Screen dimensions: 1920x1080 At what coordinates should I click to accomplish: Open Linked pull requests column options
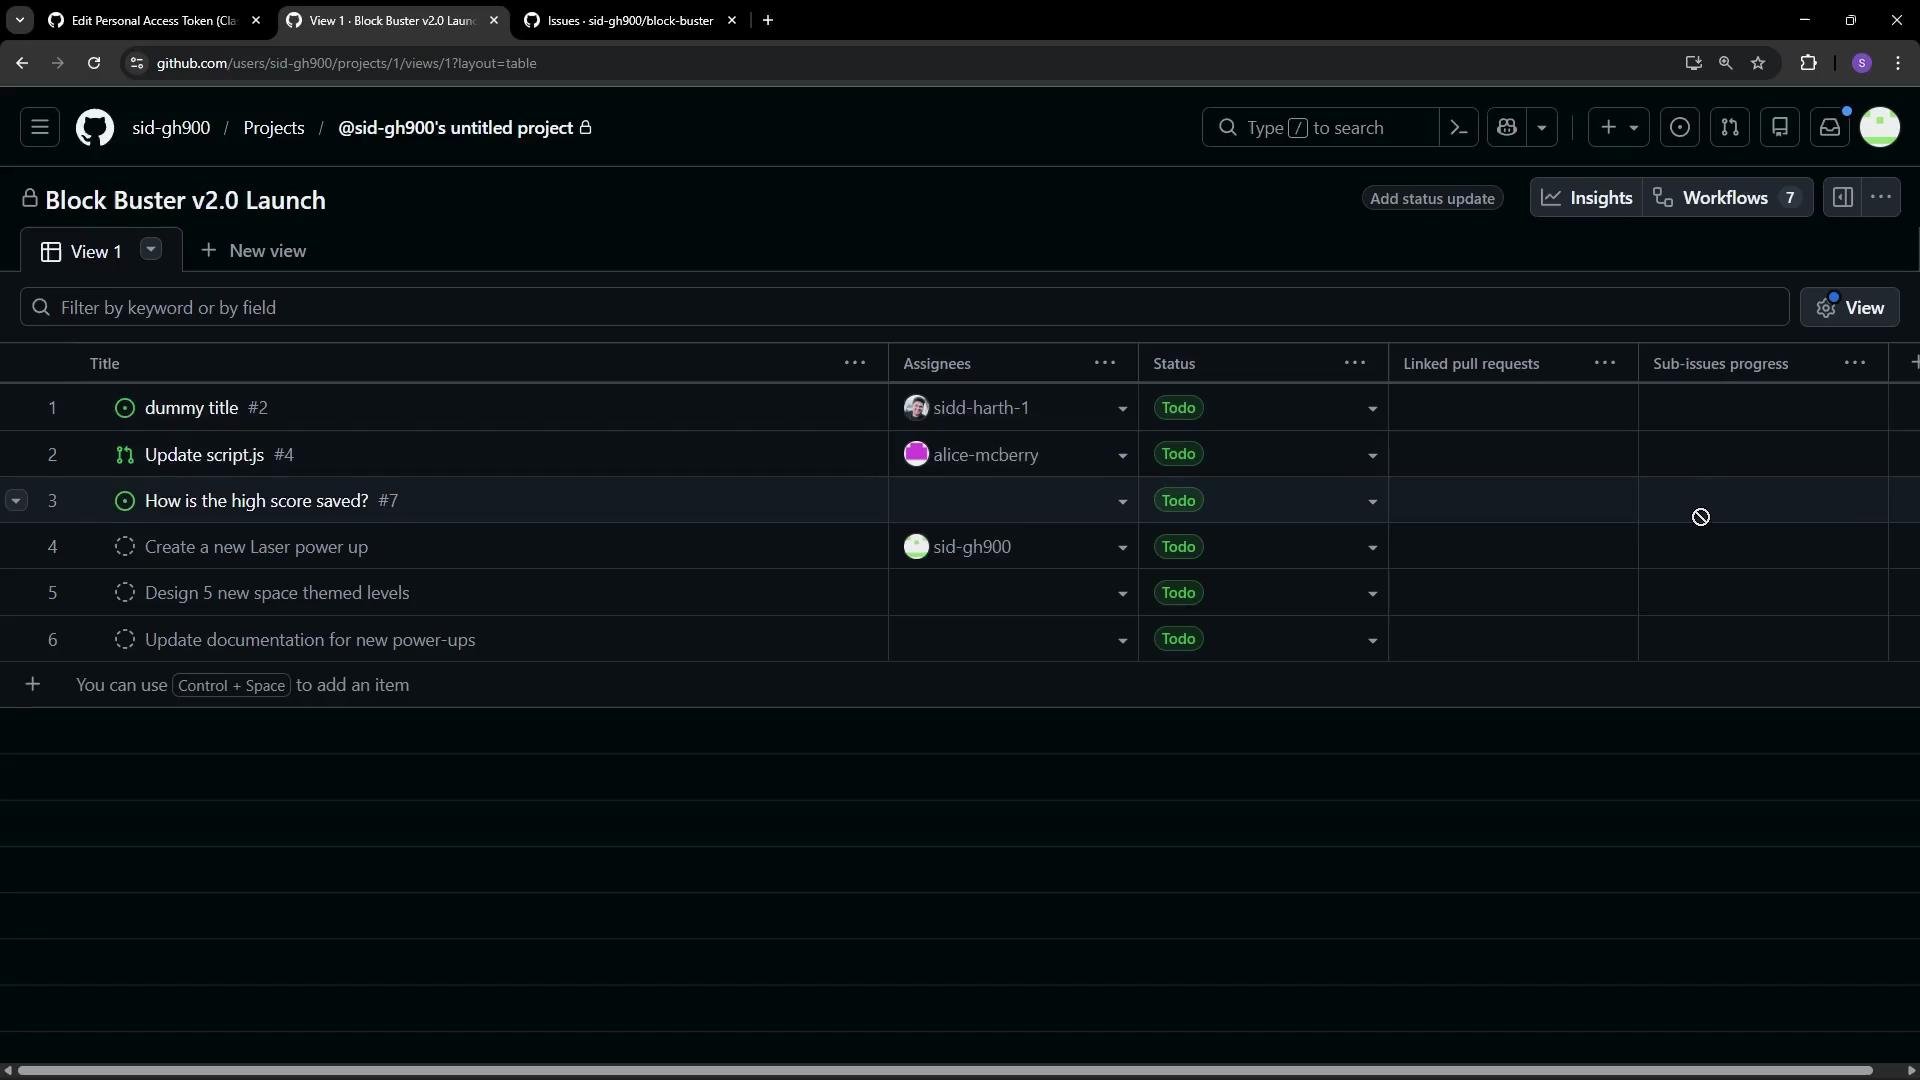pos(1605,363)
